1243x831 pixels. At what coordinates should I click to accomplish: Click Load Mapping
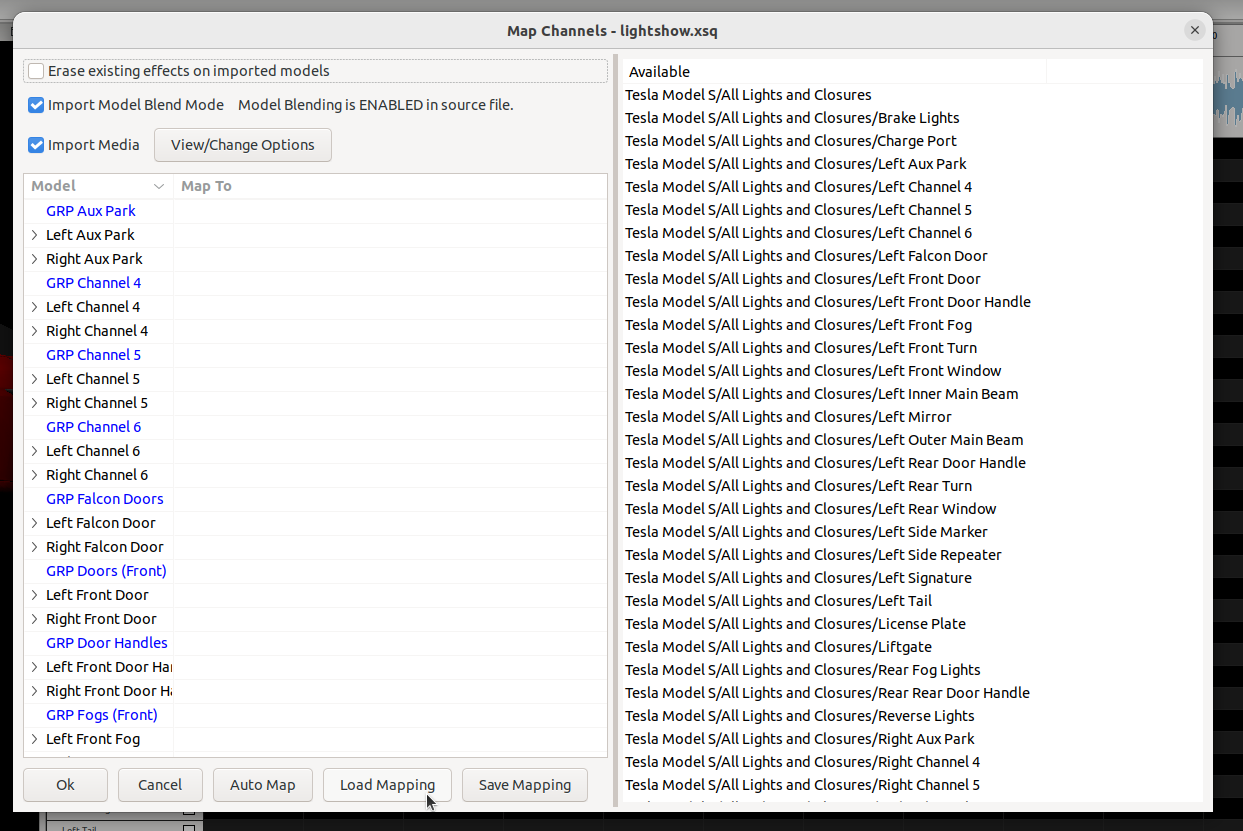(387, 785)
